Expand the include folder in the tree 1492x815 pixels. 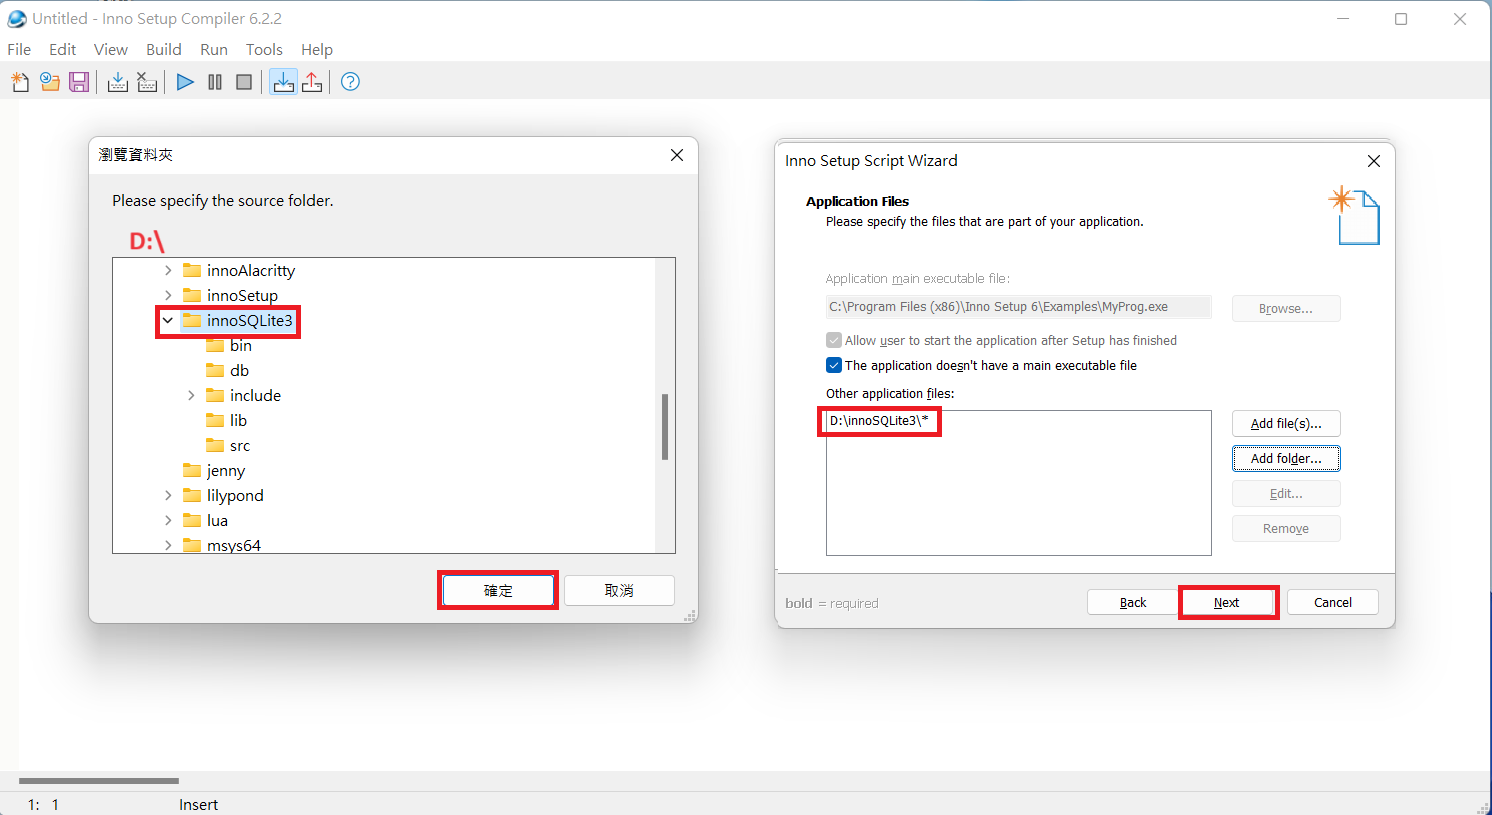click(x=191, y=395)
